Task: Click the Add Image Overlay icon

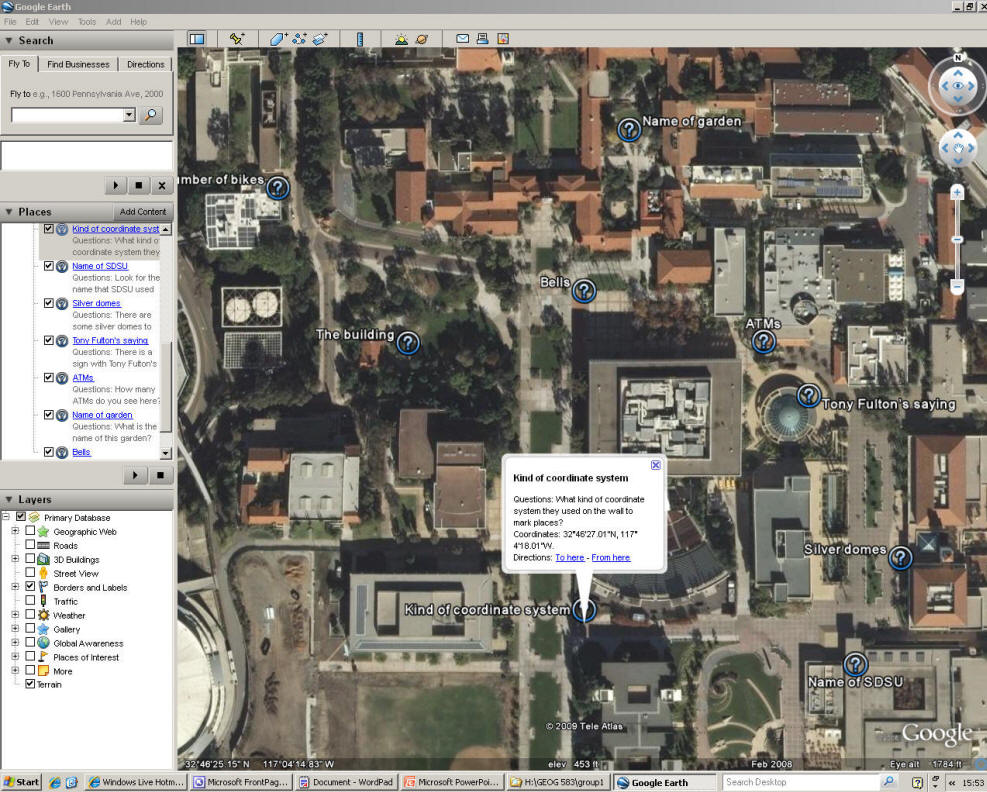Action: pos(320,39)
